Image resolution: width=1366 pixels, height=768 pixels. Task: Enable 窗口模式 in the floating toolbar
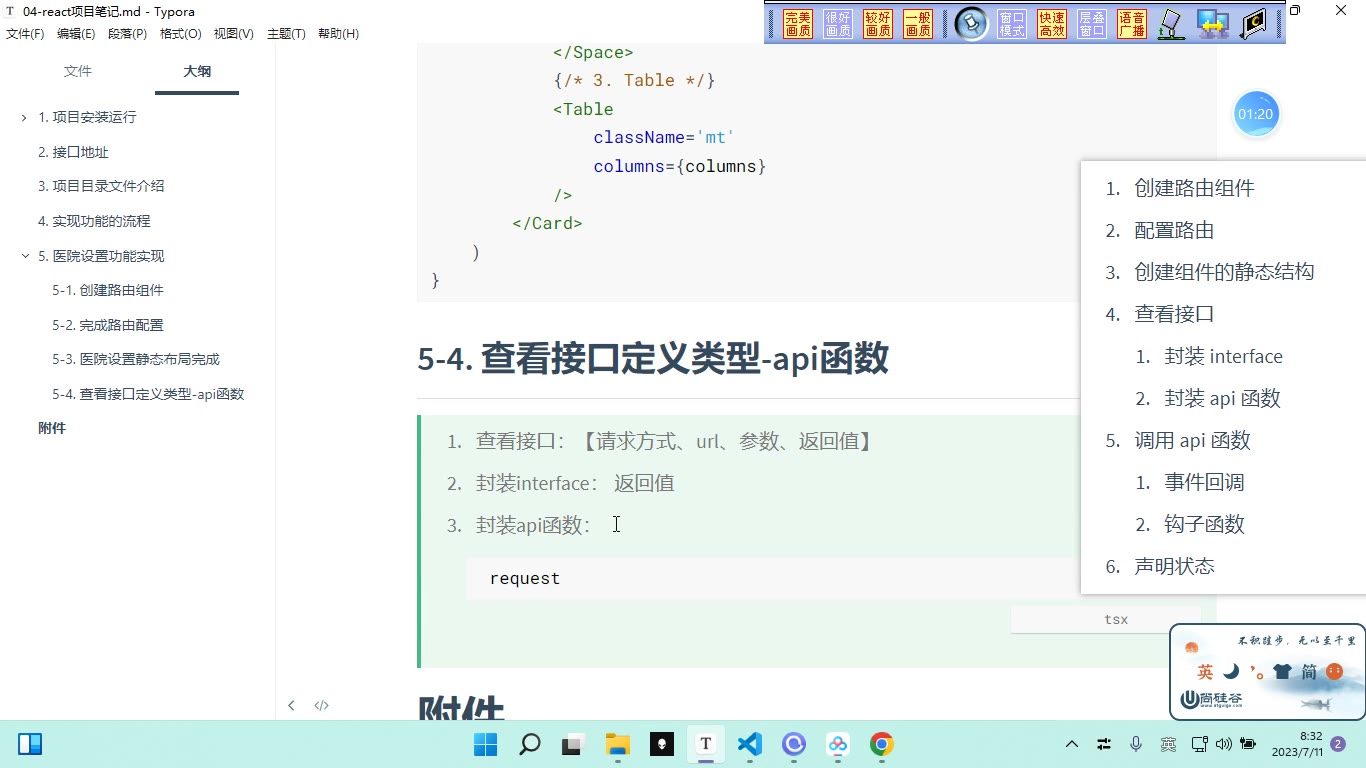(x=1012, y=24)
